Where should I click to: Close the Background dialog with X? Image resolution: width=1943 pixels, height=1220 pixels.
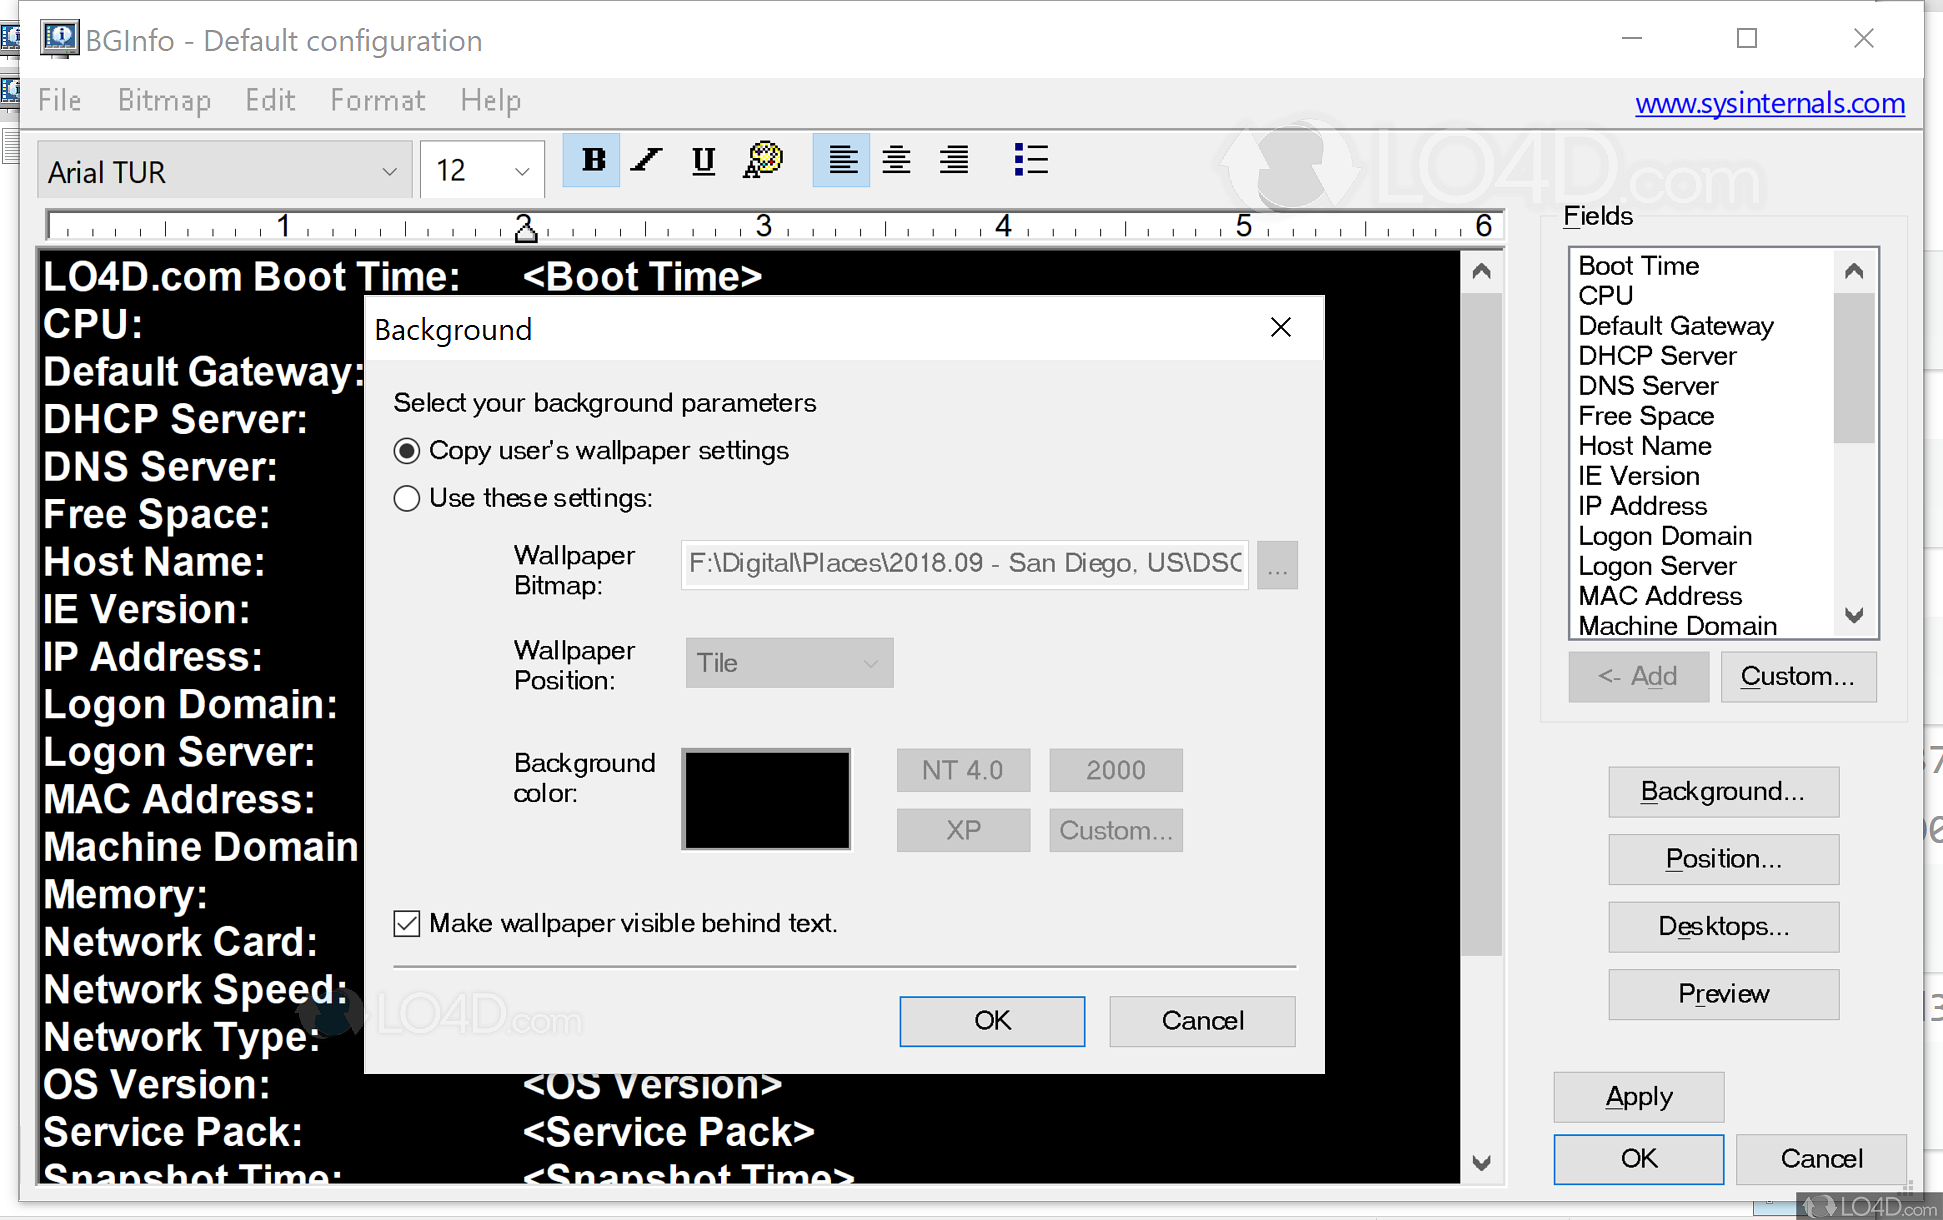pyautogui.click(x=1281, y=327)
